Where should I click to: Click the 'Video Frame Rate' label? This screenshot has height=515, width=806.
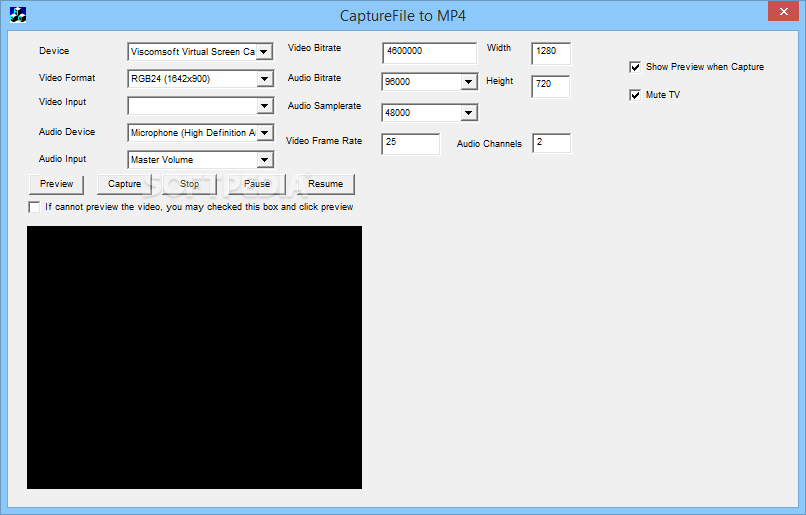tap(324, 141)
